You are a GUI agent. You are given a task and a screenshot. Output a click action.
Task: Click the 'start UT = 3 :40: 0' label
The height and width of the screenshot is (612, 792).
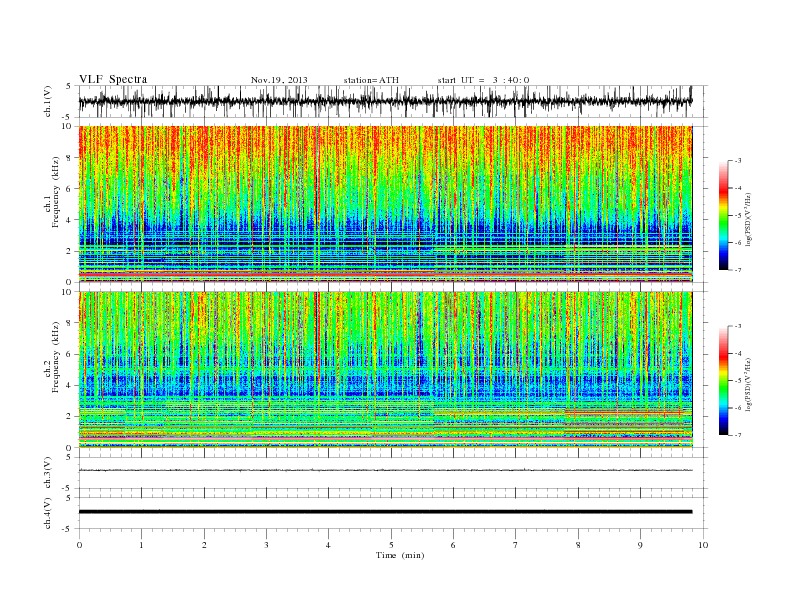pyautogui.click(x=483, y=80)
